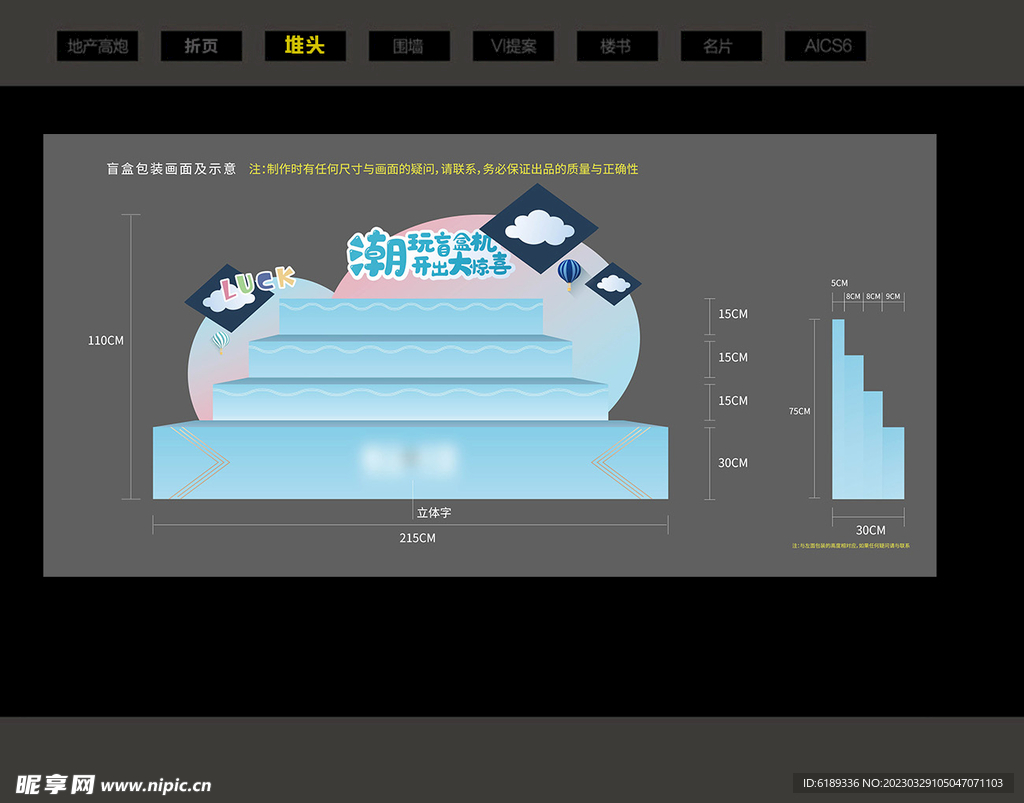Open the 楼书 tab
The height and width of the screenshot is (803, 1024).
(x=617, y=46)
